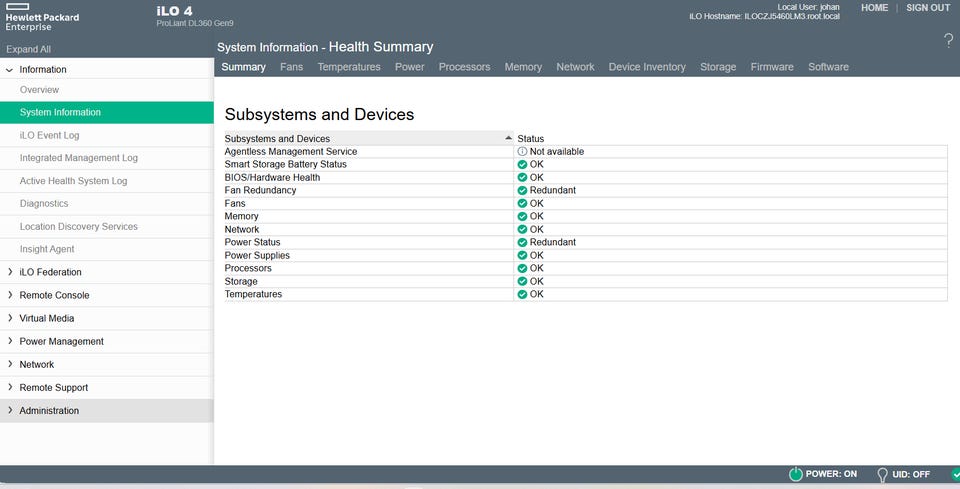The height and width of the screenshot is (489, 960).
Task: Open the Firmware tab
Action: [x=772, y=67]
